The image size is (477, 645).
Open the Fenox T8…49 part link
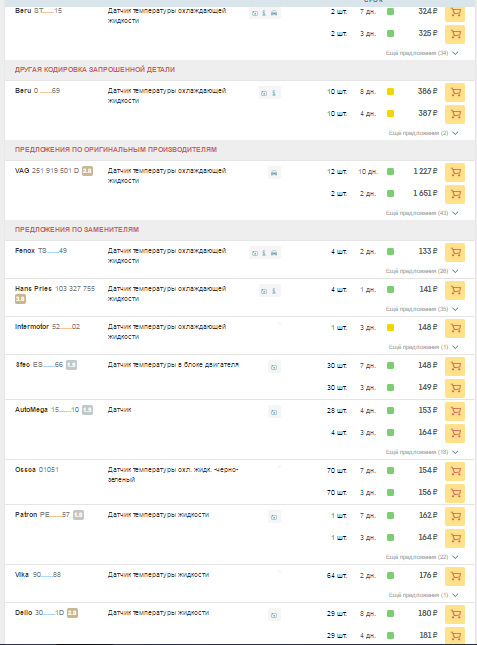tap(41, 251)
